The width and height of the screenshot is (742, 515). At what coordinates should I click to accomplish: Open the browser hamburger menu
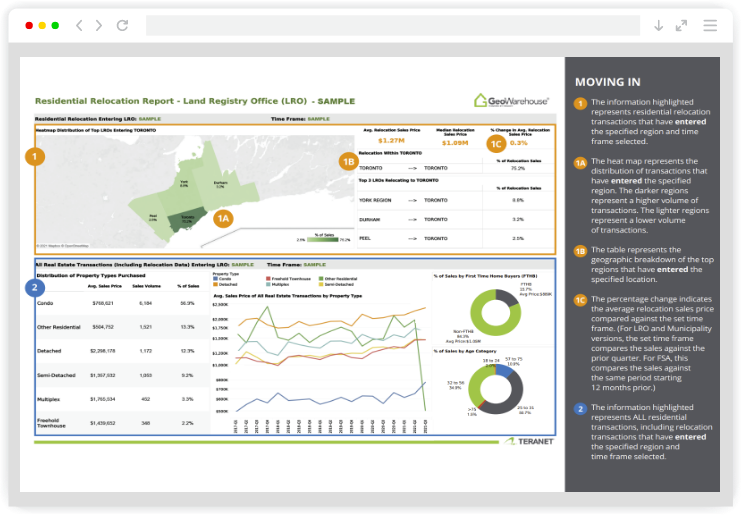click(x=710, y=25)
